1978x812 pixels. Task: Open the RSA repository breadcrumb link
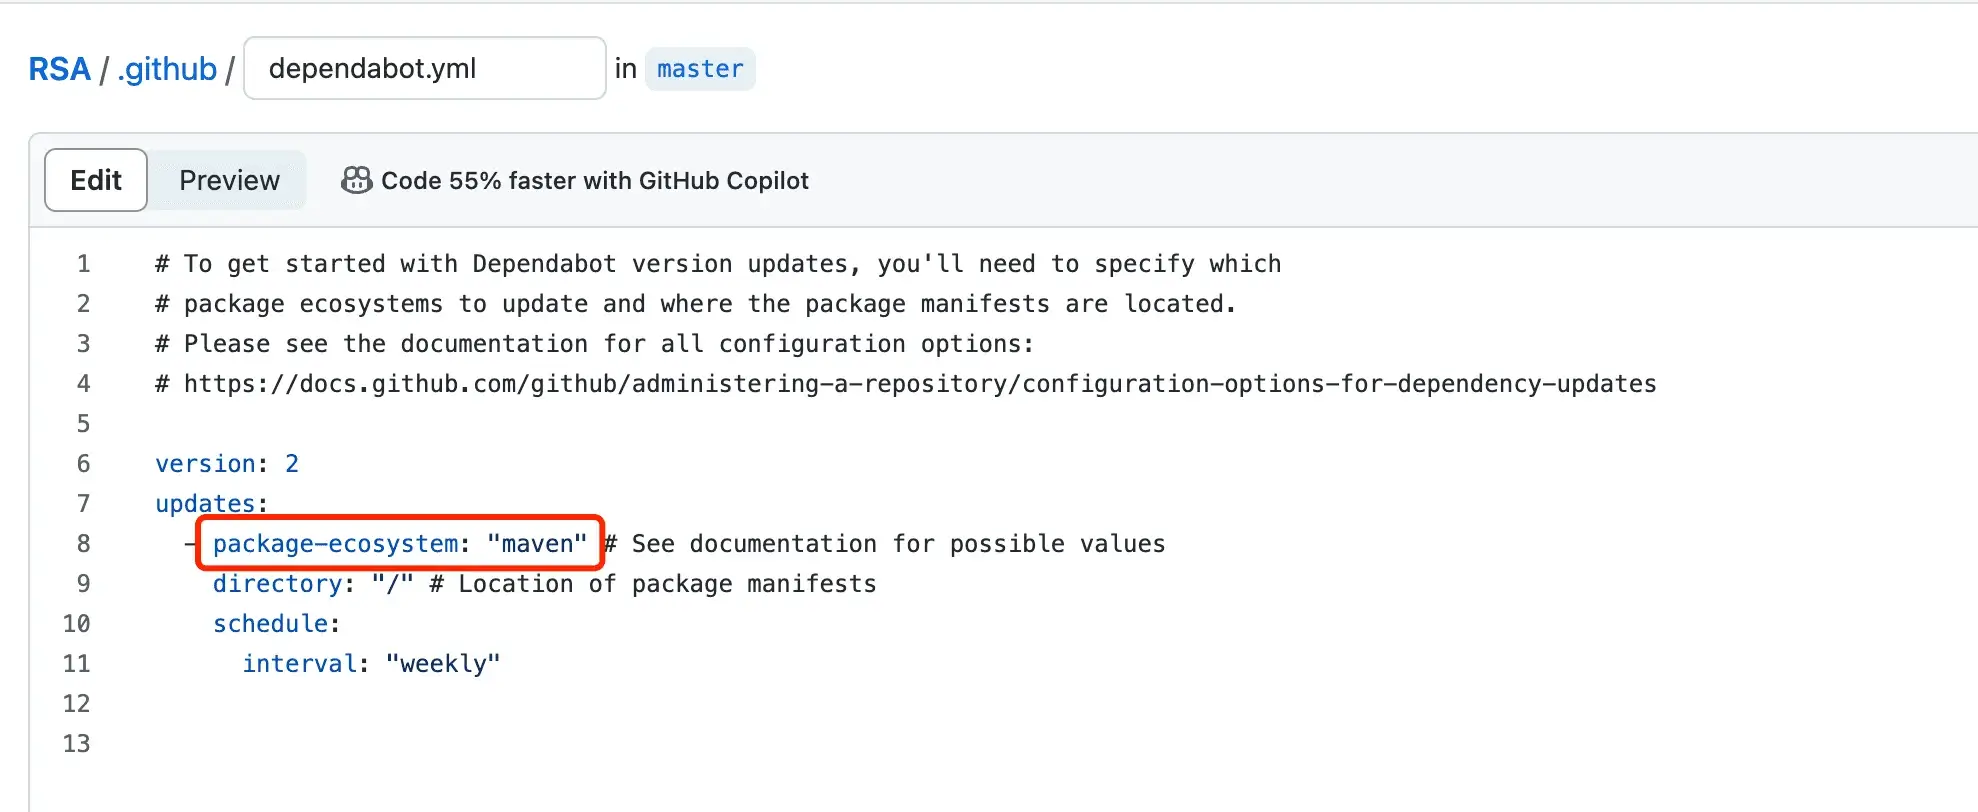click(x=59, y=69)
